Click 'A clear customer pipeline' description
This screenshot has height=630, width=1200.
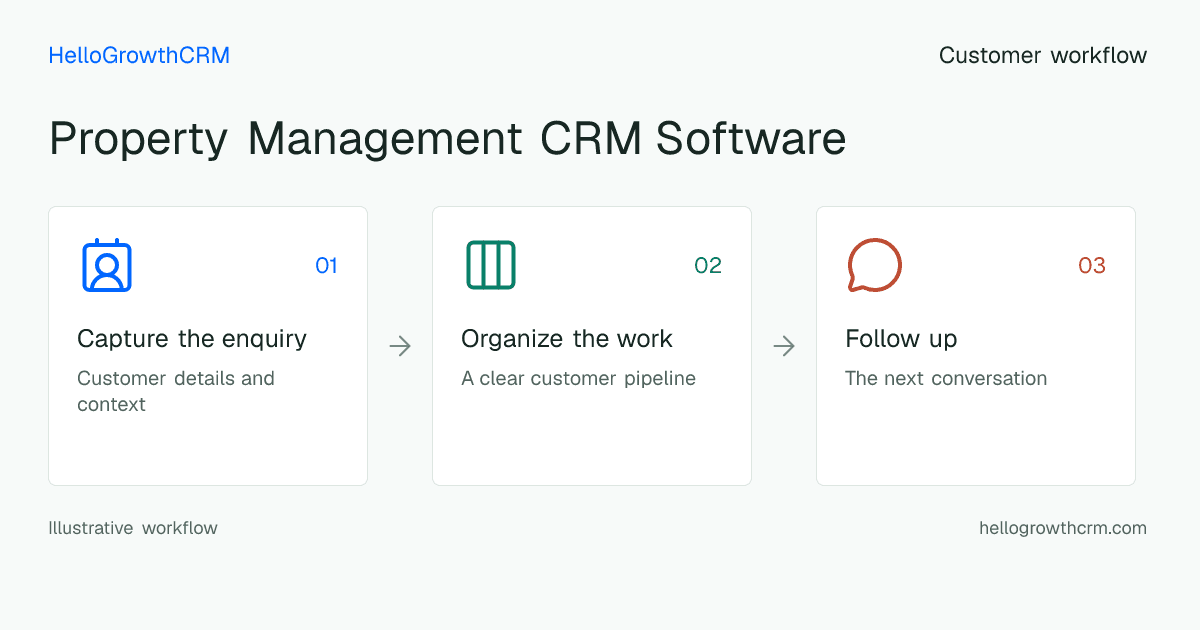click(x=578, y=379)
